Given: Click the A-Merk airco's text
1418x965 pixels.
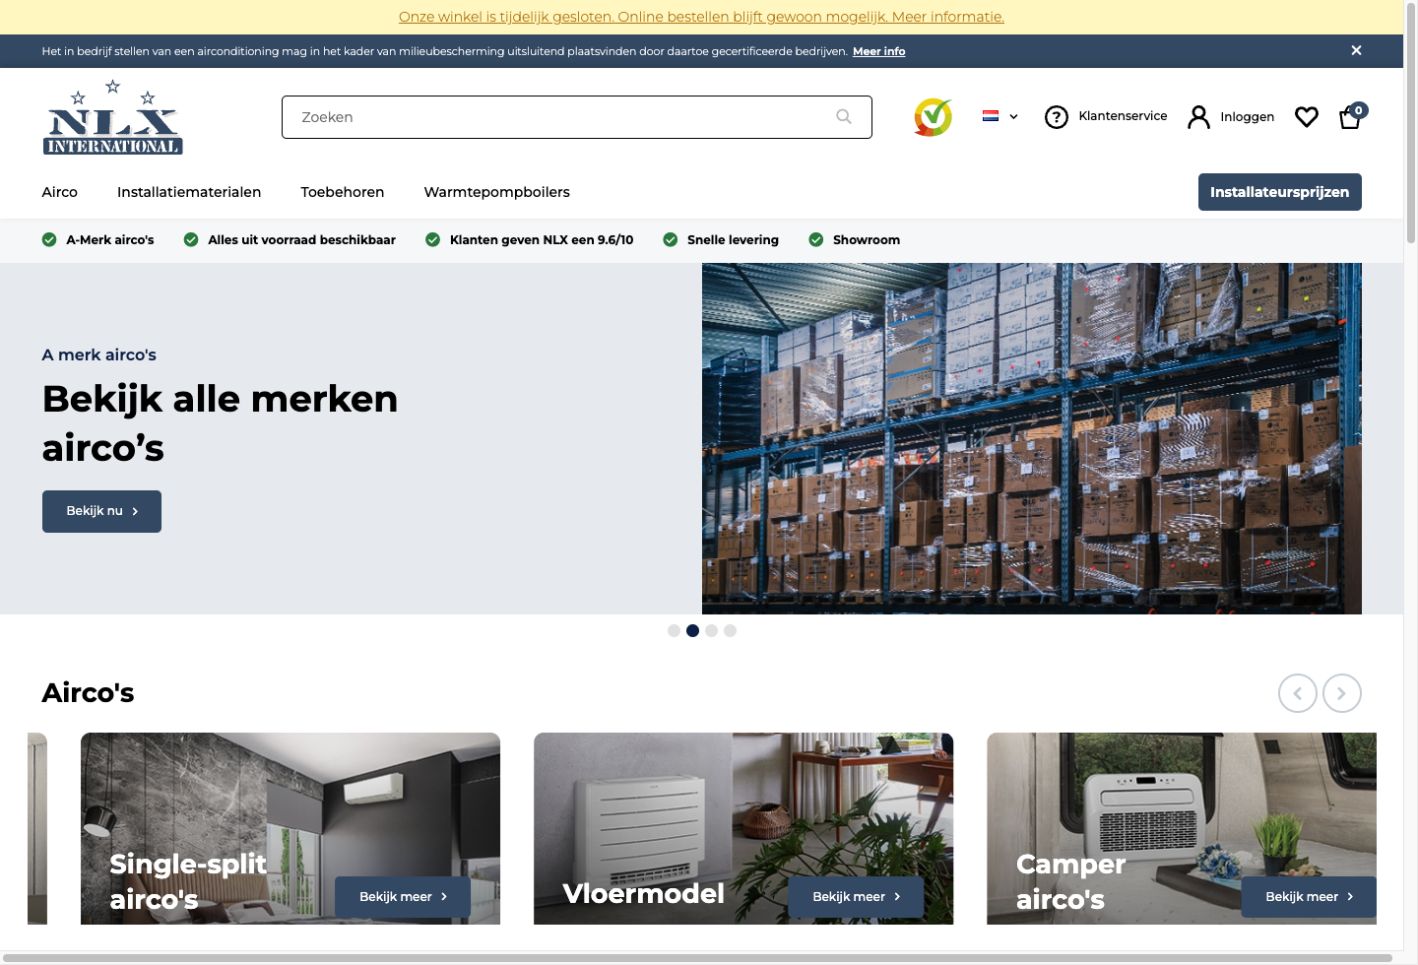Looking at the screenshot, I should click(x=110, y=240).
